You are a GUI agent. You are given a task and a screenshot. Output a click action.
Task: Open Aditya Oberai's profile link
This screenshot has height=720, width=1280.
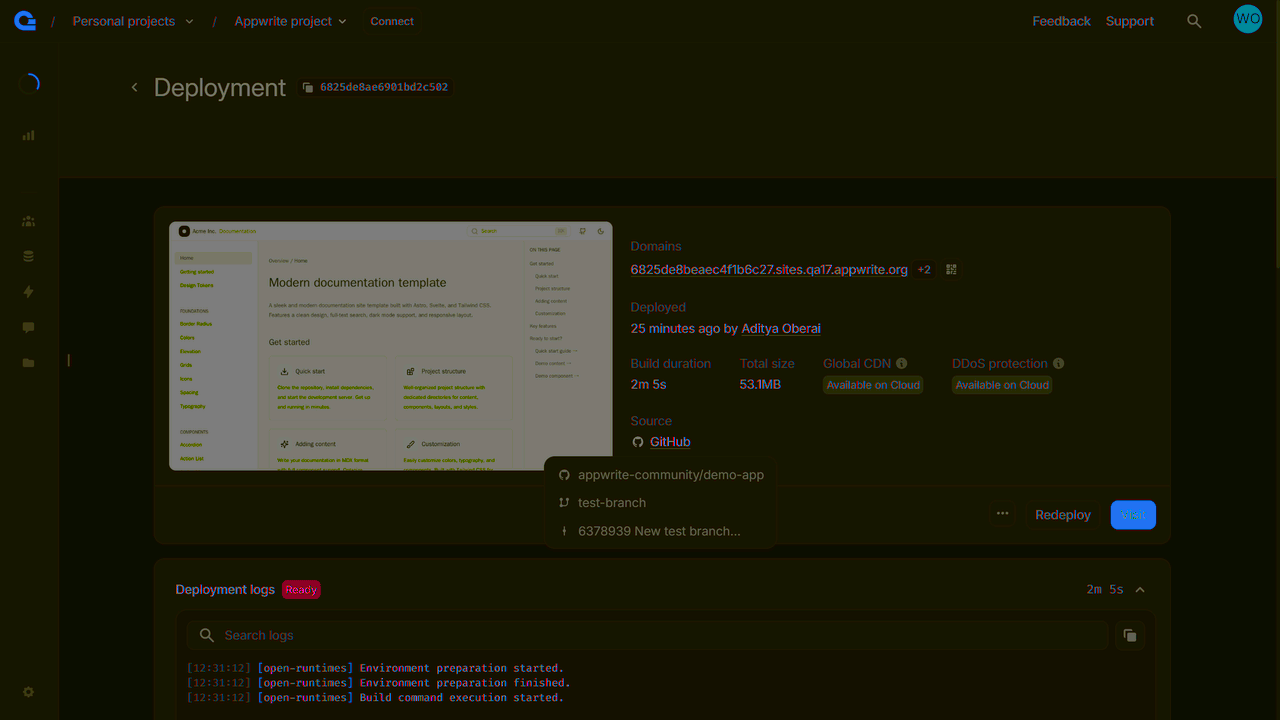(x=780, y=328)
